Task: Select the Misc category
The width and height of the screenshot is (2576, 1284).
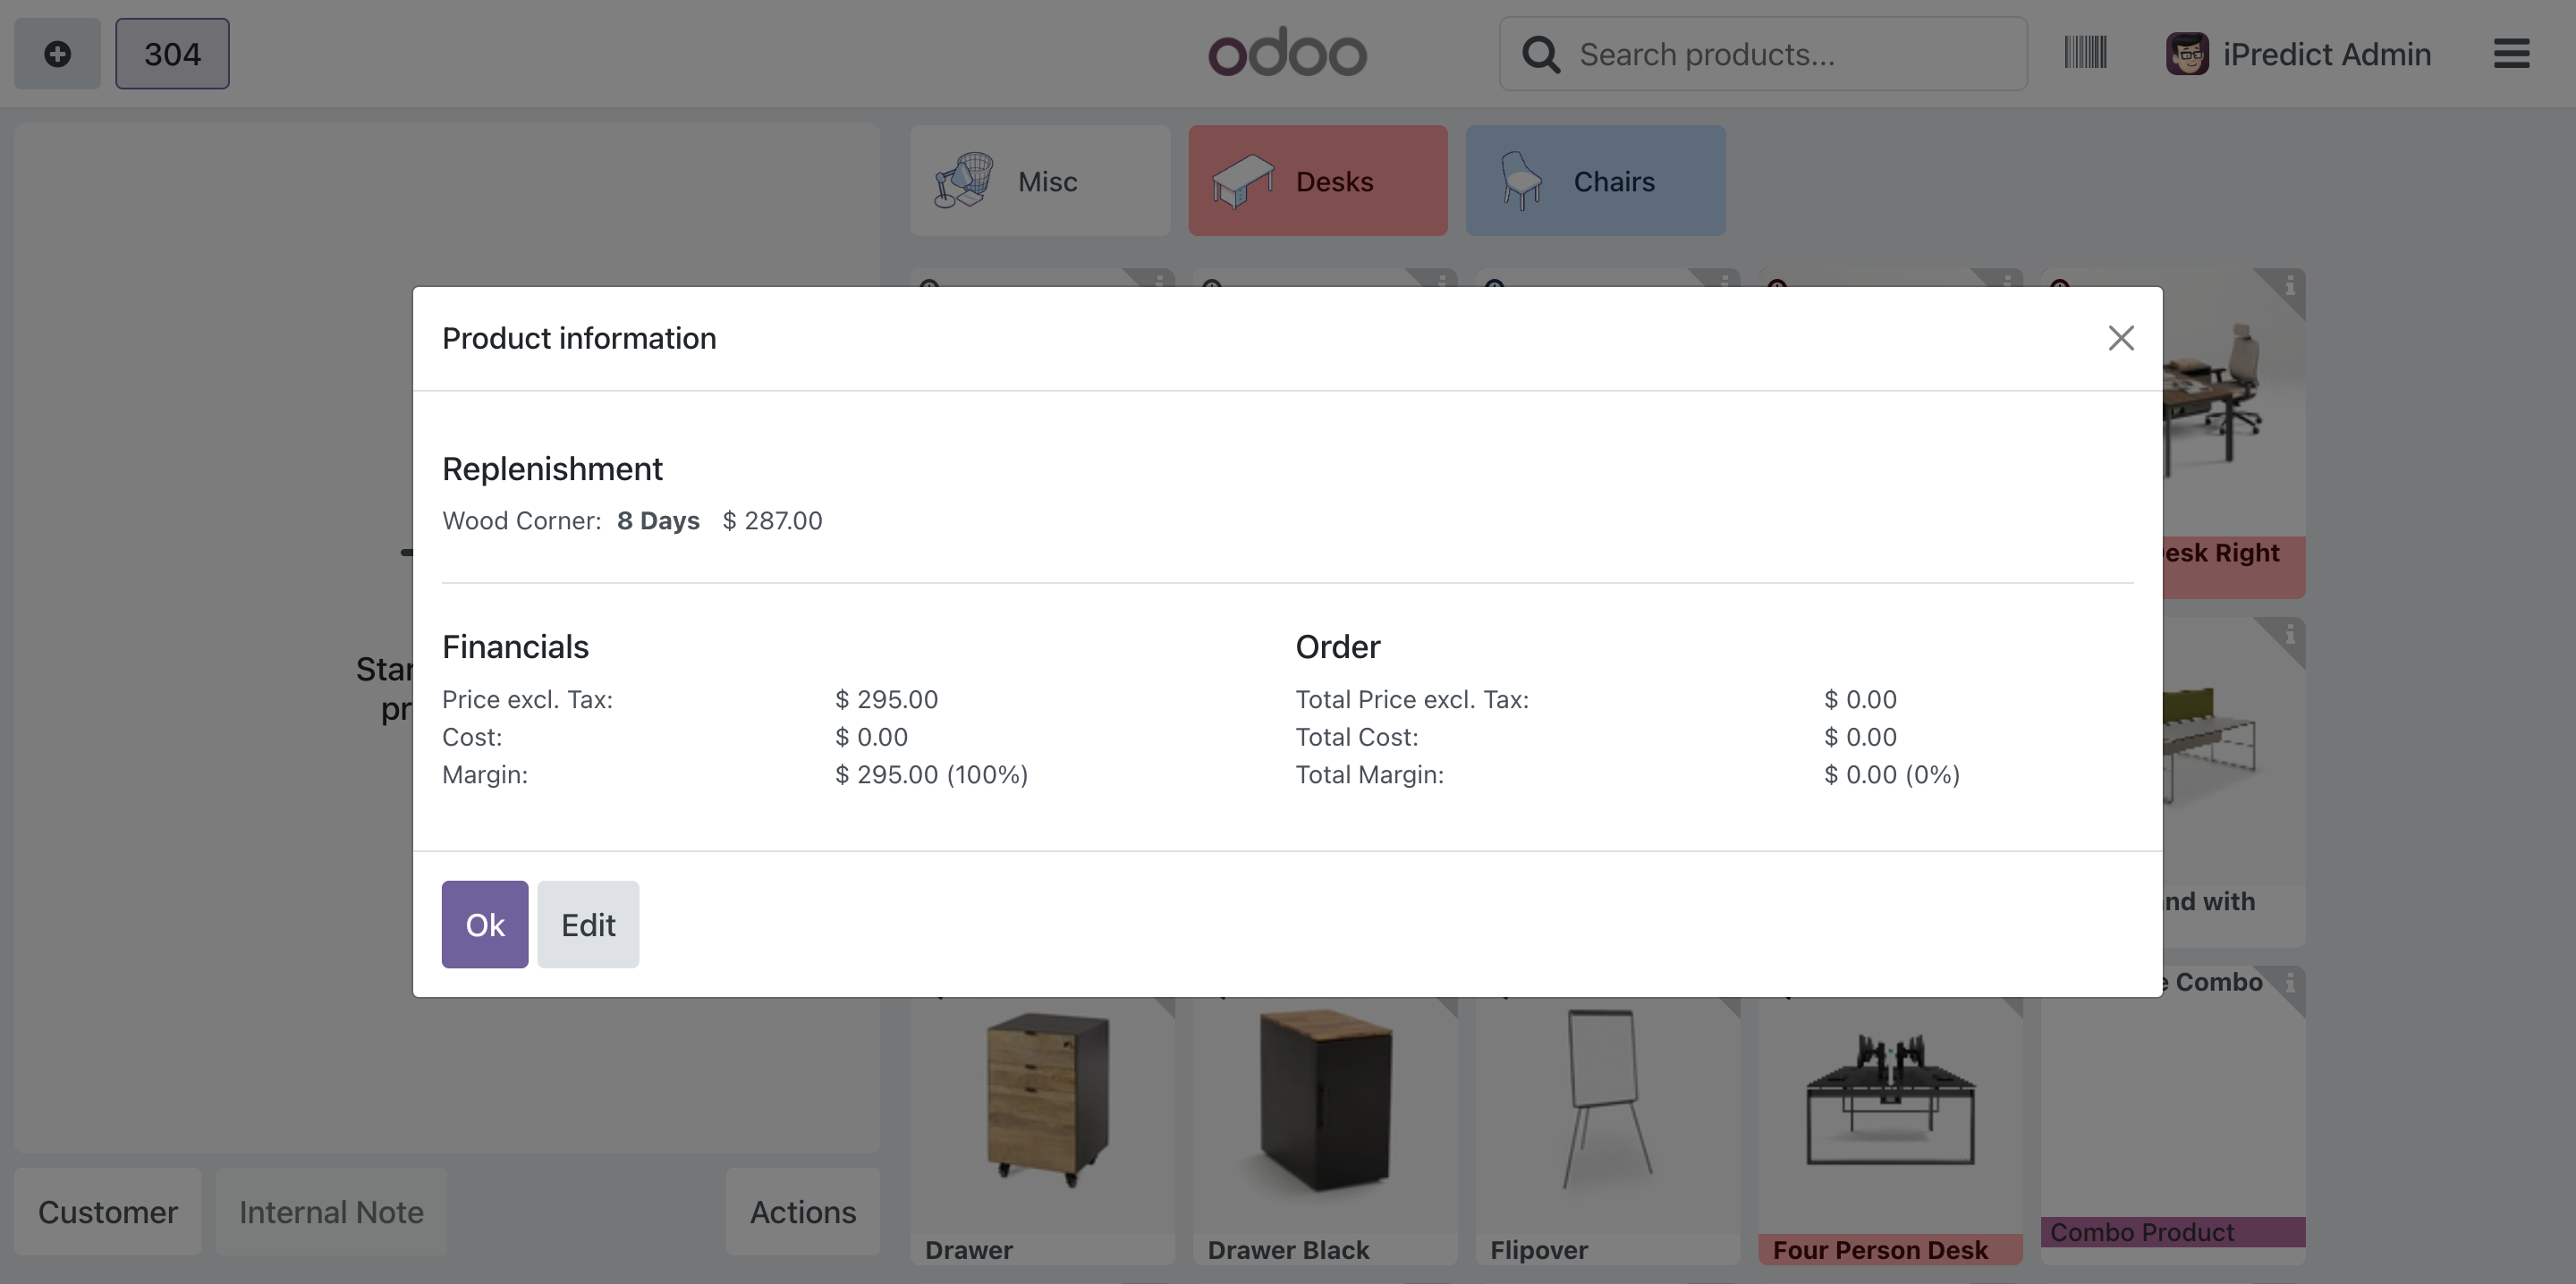Action: tap(1039, 181)
